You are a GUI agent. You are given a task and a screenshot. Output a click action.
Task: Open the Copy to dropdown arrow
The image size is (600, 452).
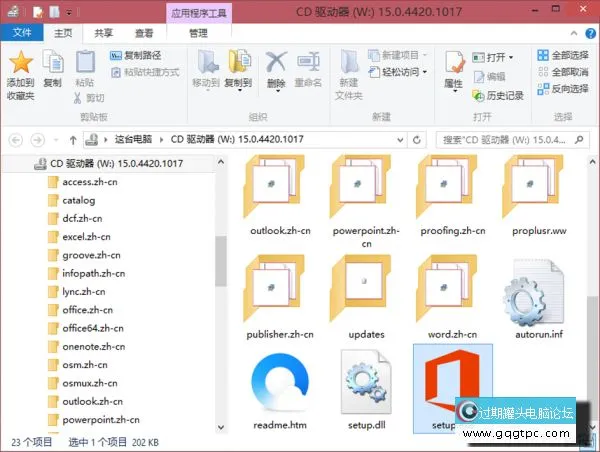pyautogui.click(x=240, y=91)
